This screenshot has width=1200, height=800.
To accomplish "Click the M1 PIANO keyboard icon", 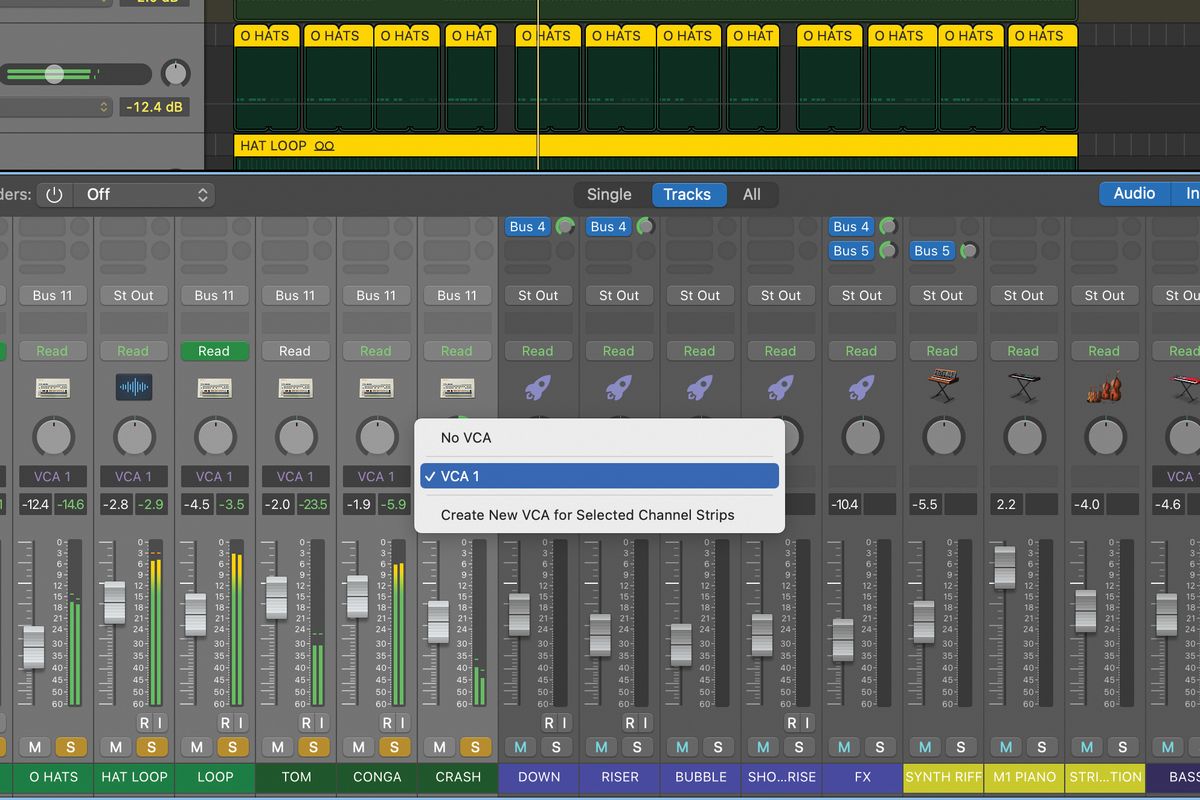I will 1024,387.
